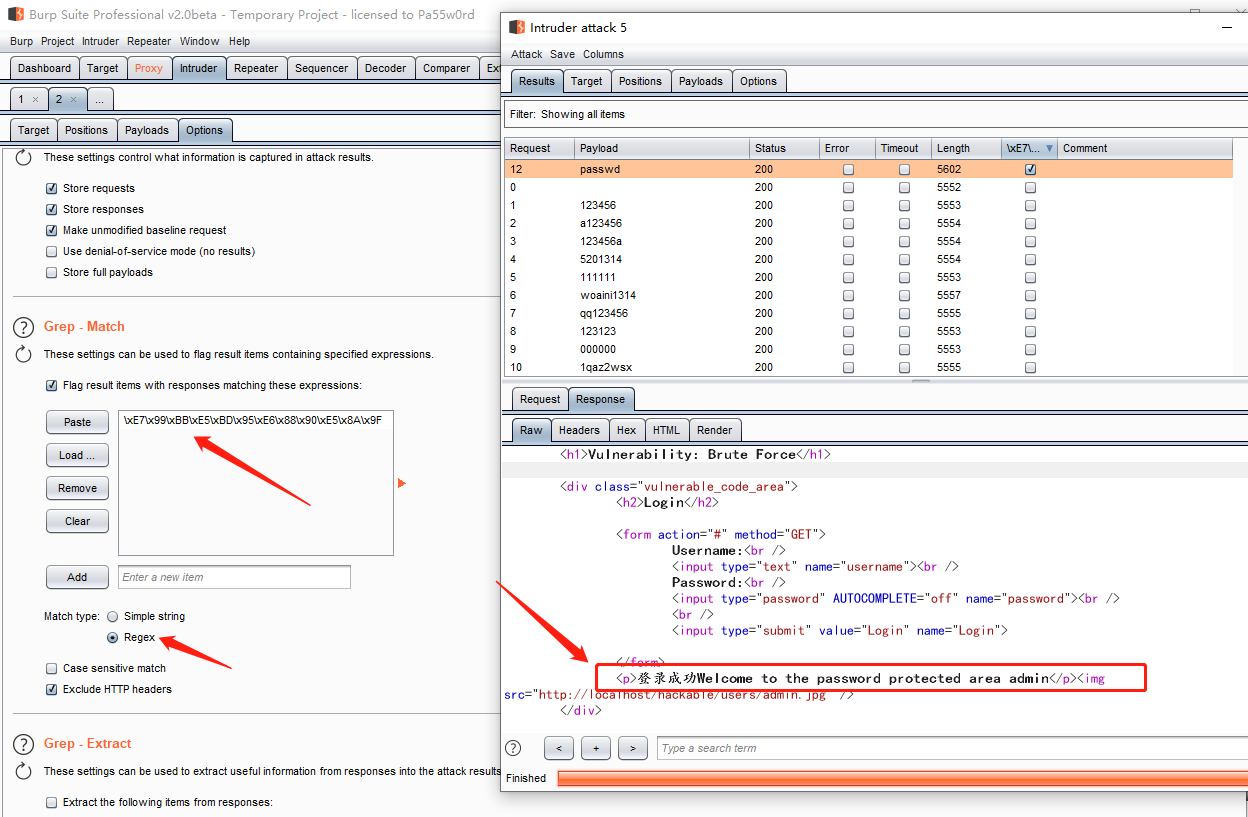The width and height of the screenshot is (1248, 817).
Task: Switch to Hex response view tab
Action: [626, 430]
